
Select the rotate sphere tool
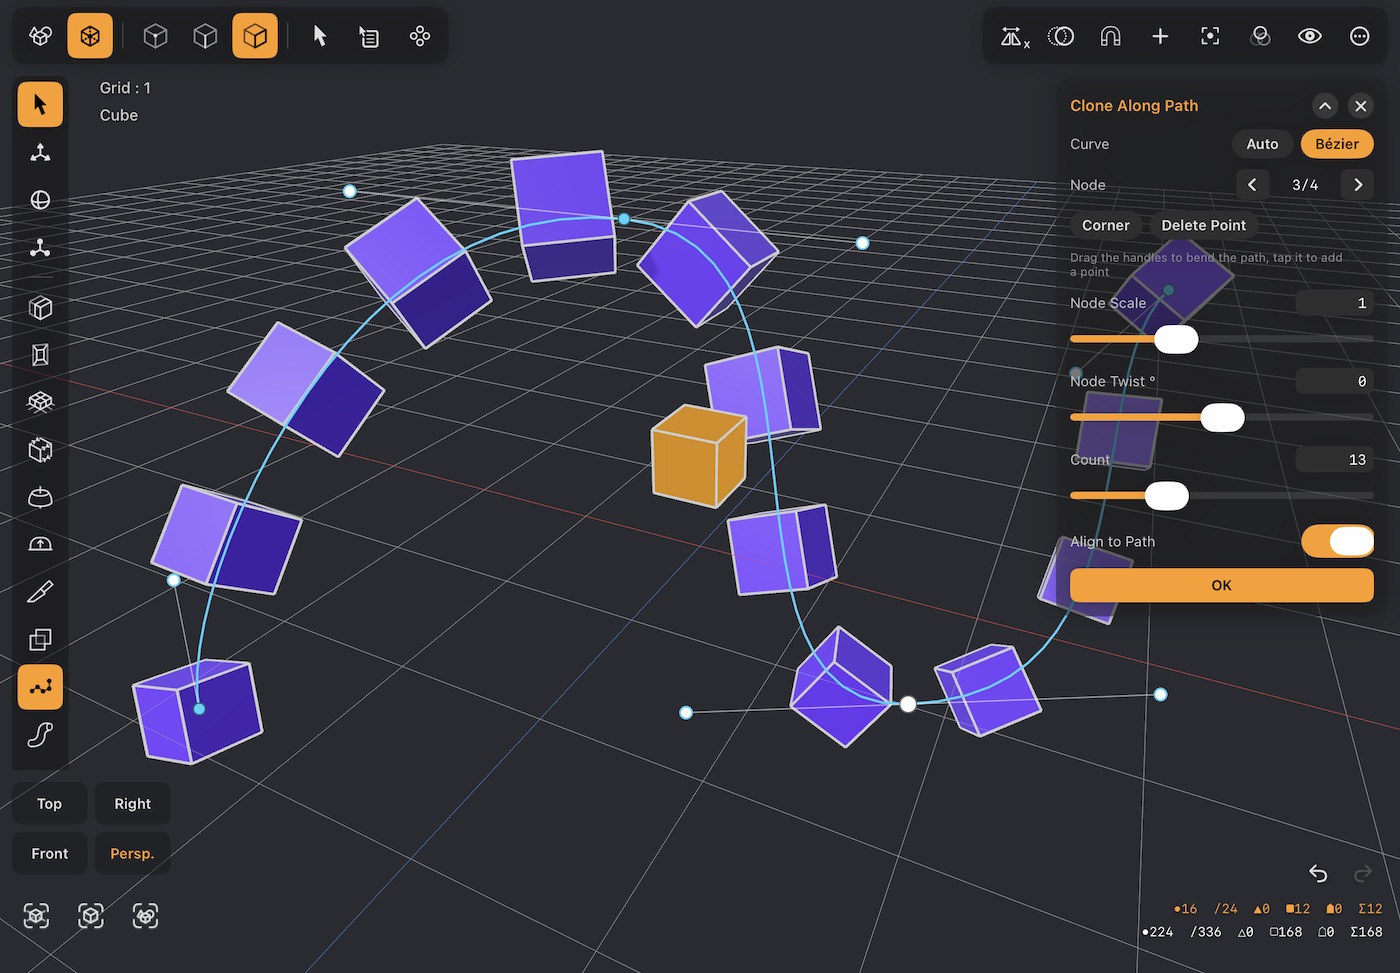click(x=40, y=200)
